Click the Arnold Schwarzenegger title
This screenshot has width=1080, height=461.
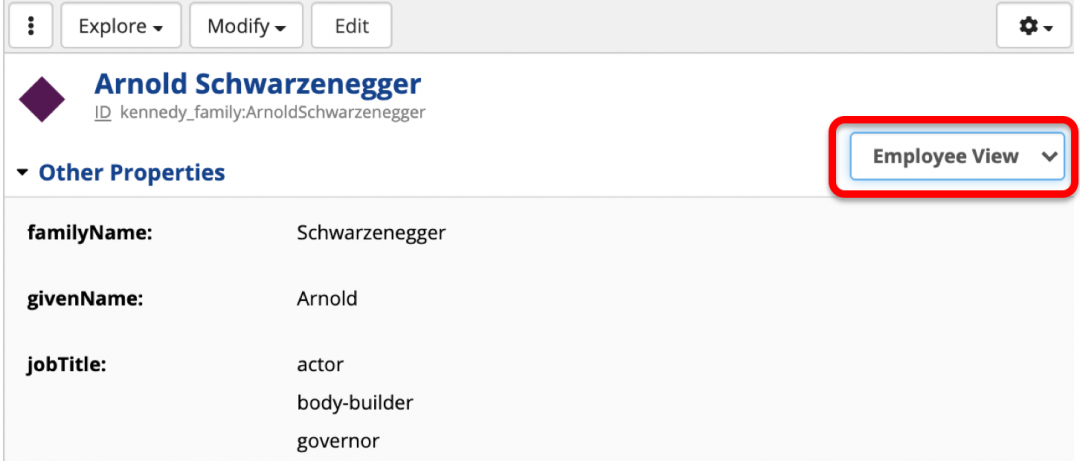[257, 83]
